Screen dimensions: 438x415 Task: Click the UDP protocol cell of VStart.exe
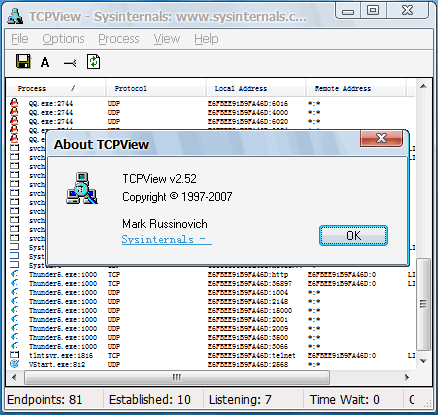tap(114, 365)
